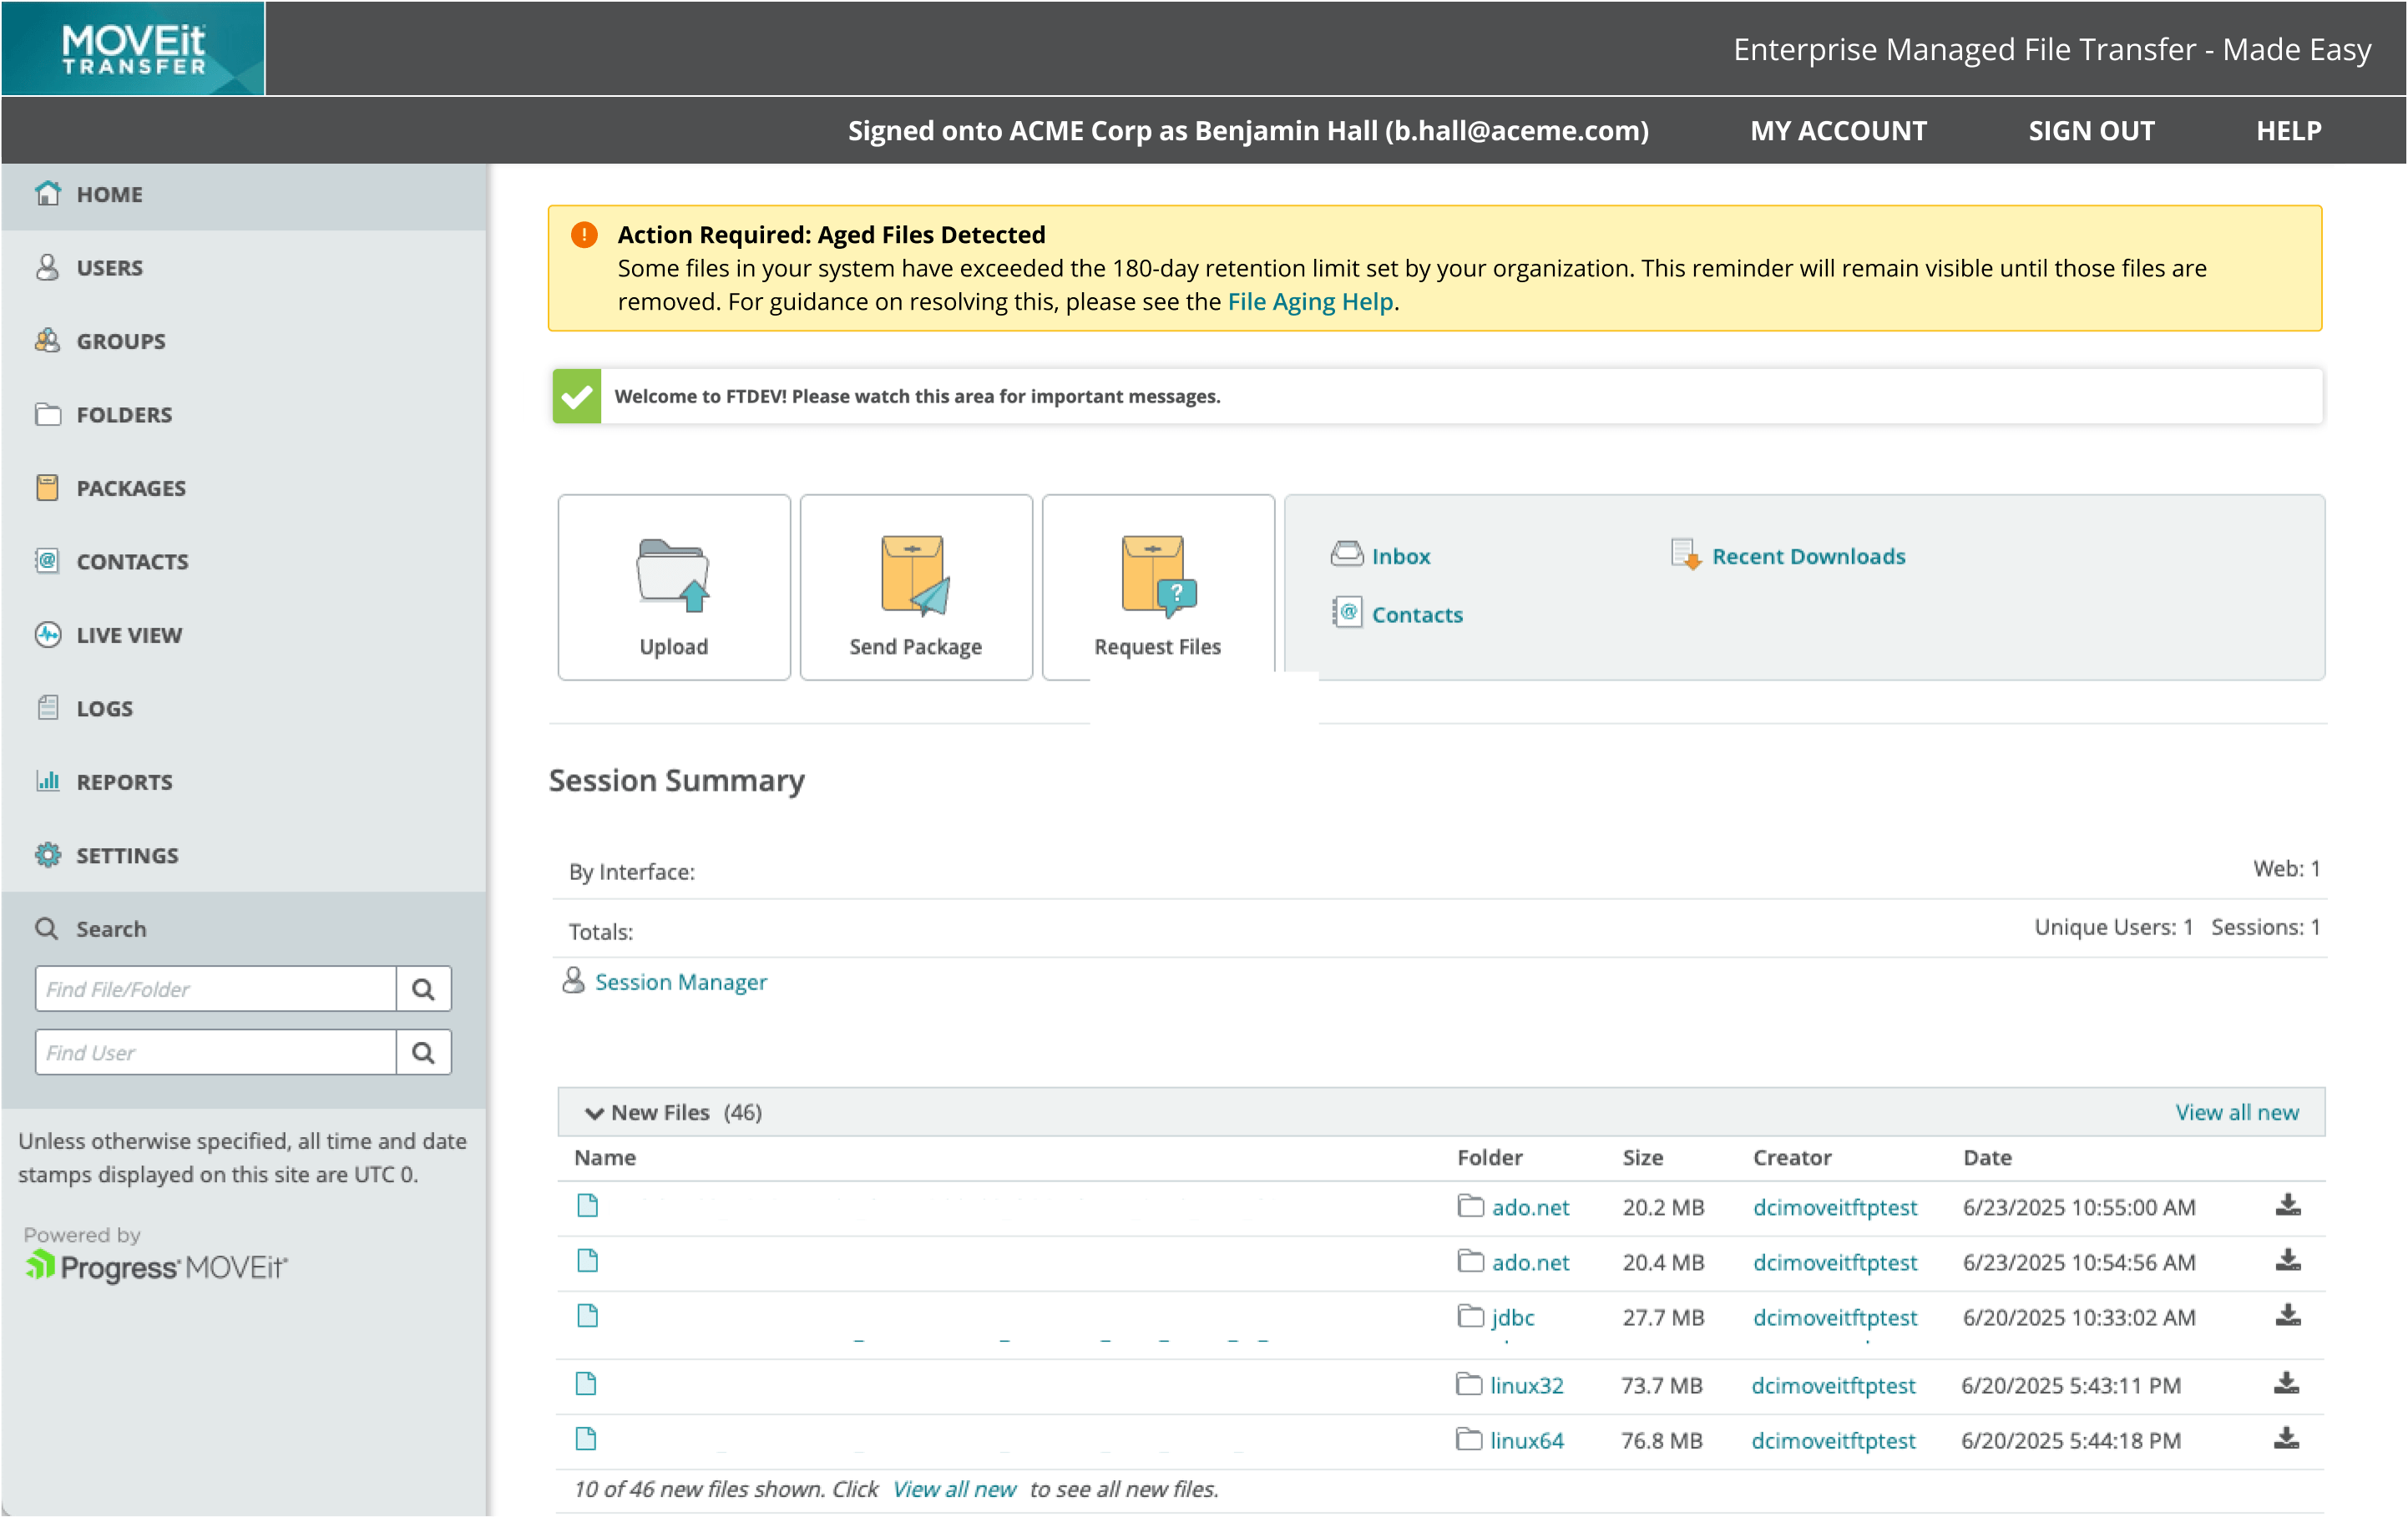Viewport: 2408px width, 1517px height.
Task: Open the linux32 folder link
Action: 1525,1384
